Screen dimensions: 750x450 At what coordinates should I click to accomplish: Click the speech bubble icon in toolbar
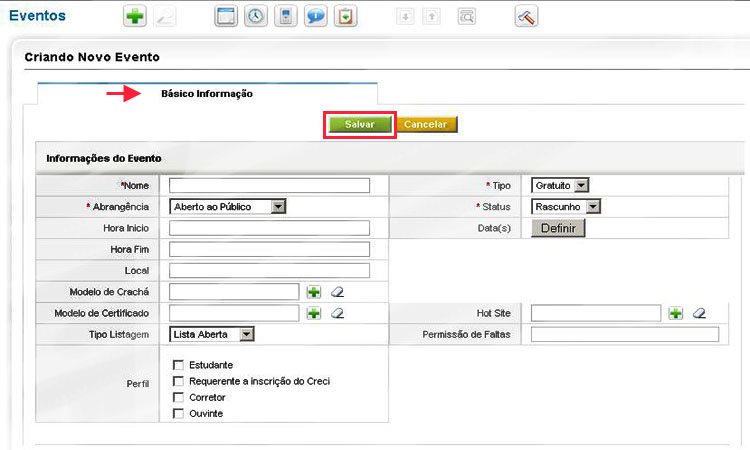point(316,17)
